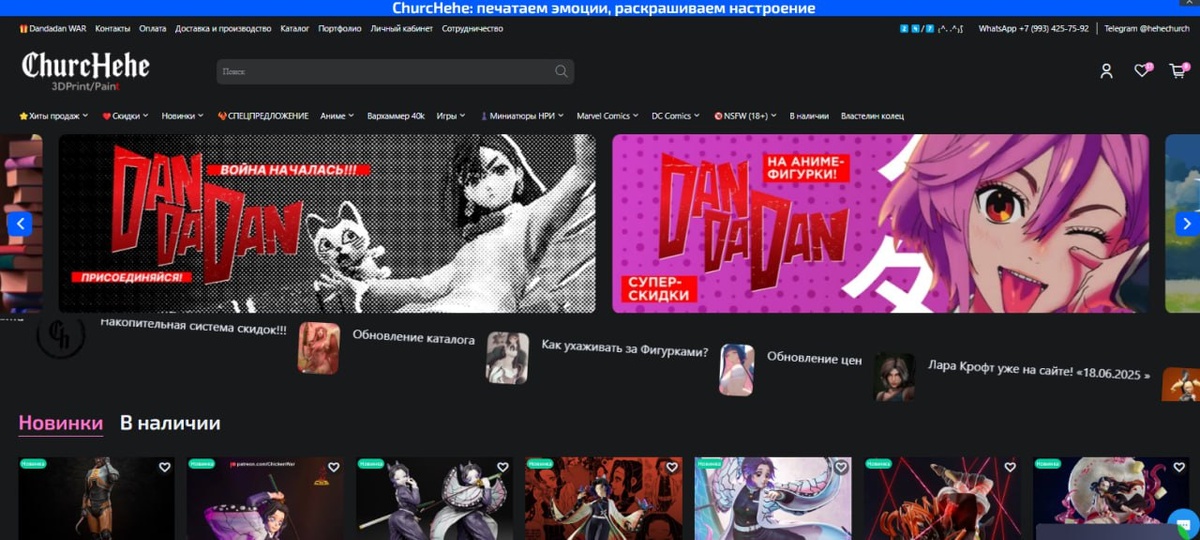Open the Портфолио link
The image size is (1200, 540).
click(x=340, y=29)
